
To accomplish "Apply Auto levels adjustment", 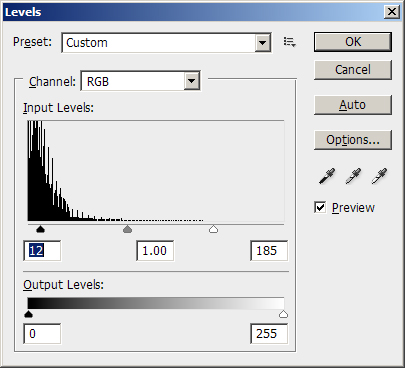I will [353, 105].
